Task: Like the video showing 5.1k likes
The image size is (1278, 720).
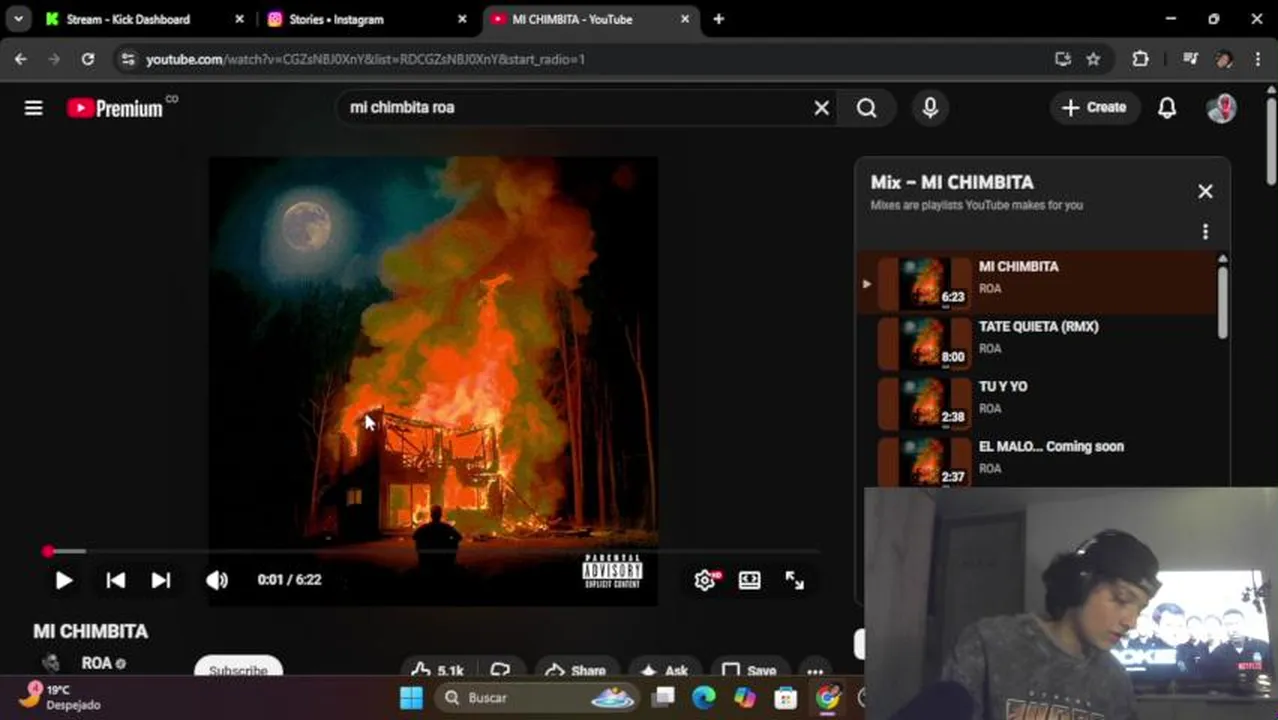Action: (437, 671)
